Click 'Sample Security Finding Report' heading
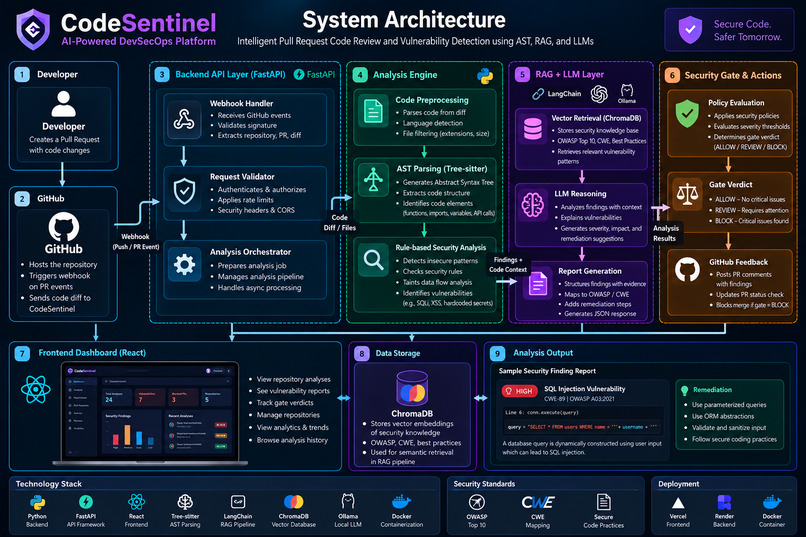The image size is (806, 537). pos(547,371)
